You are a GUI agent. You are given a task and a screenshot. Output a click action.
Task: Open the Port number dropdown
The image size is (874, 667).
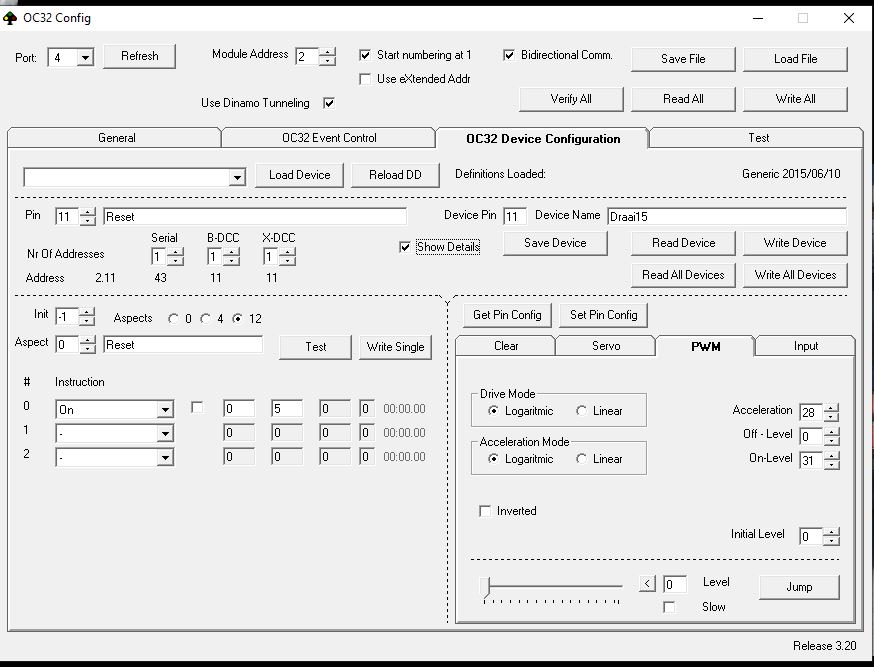coord(85,58)
